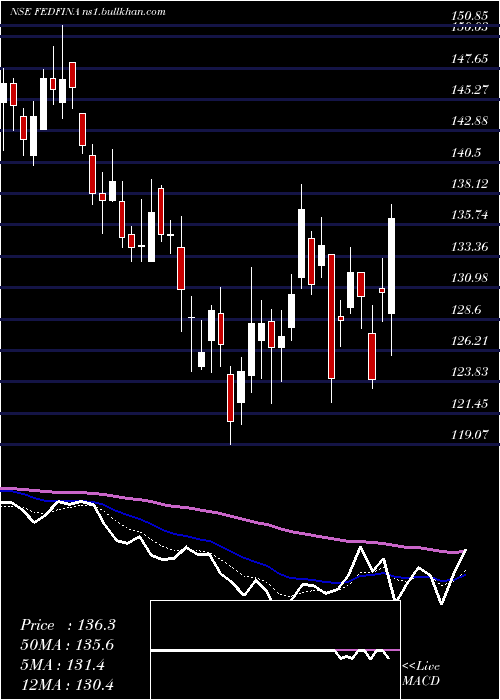Click the 150.85 price axis label
Screen dimensions: 500x700
click(x=470, y=16)
